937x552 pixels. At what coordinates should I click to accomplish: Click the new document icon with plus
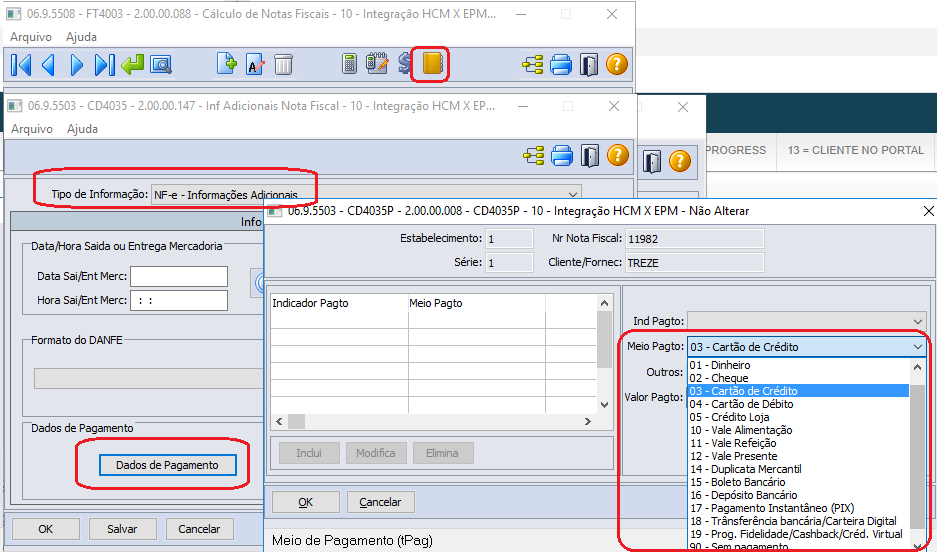click(228, 65)
